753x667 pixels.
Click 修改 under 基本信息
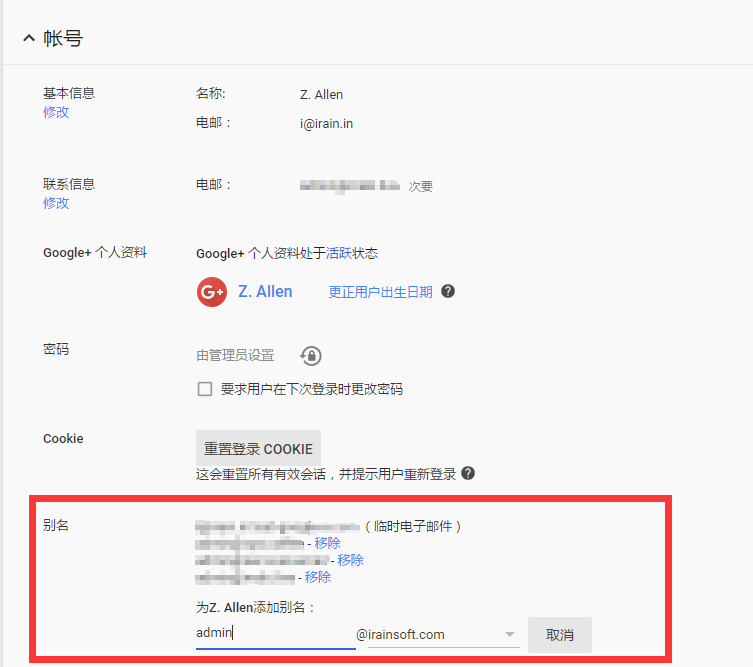pos(56,112)
